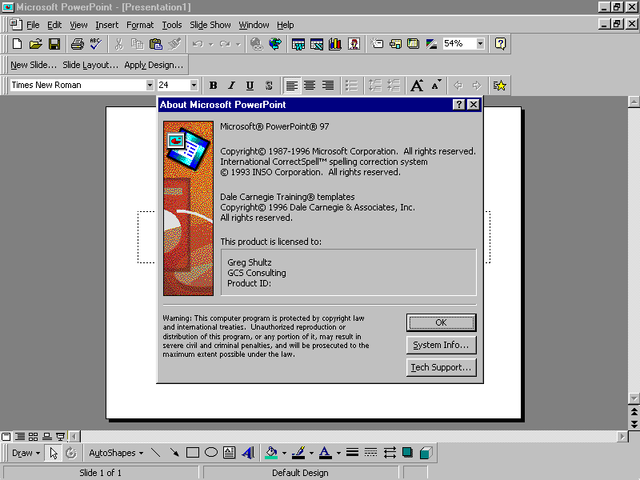Insert Clip Art using the portrait icon
The height and width of the screenshot is (480, 640).
[x=354, y=44]
